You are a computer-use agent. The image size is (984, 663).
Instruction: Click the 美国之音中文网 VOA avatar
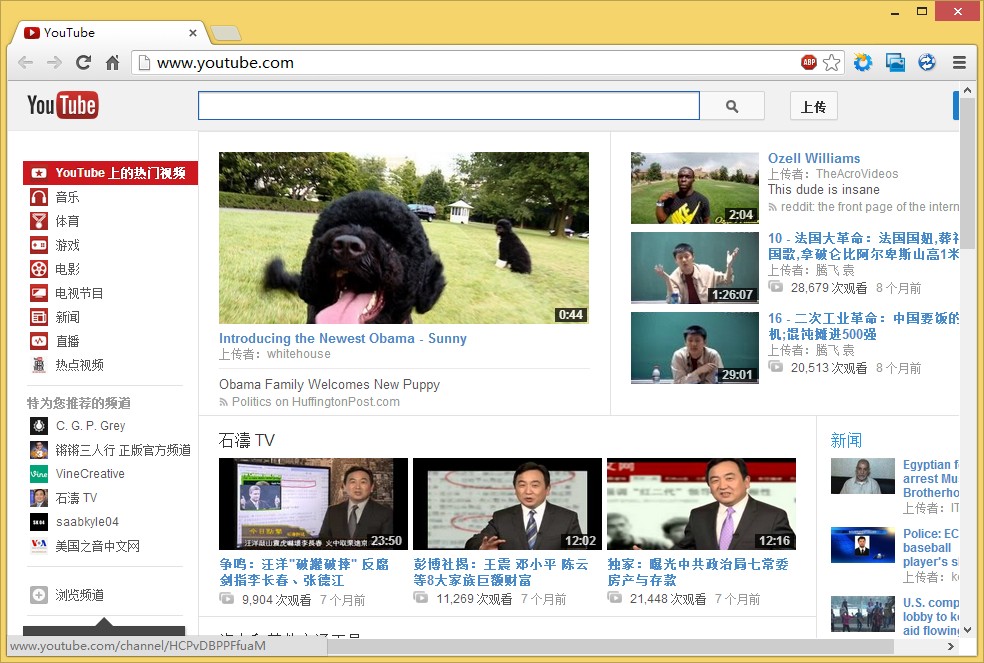click(39, 546)
